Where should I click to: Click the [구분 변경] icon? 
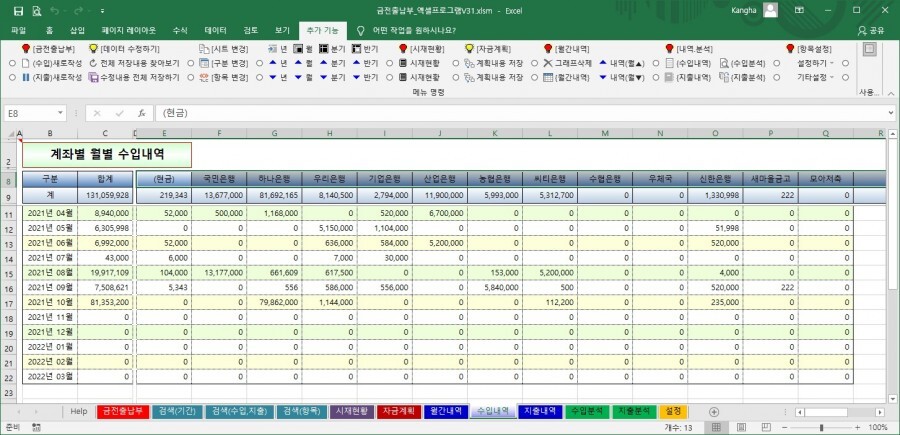204,63
